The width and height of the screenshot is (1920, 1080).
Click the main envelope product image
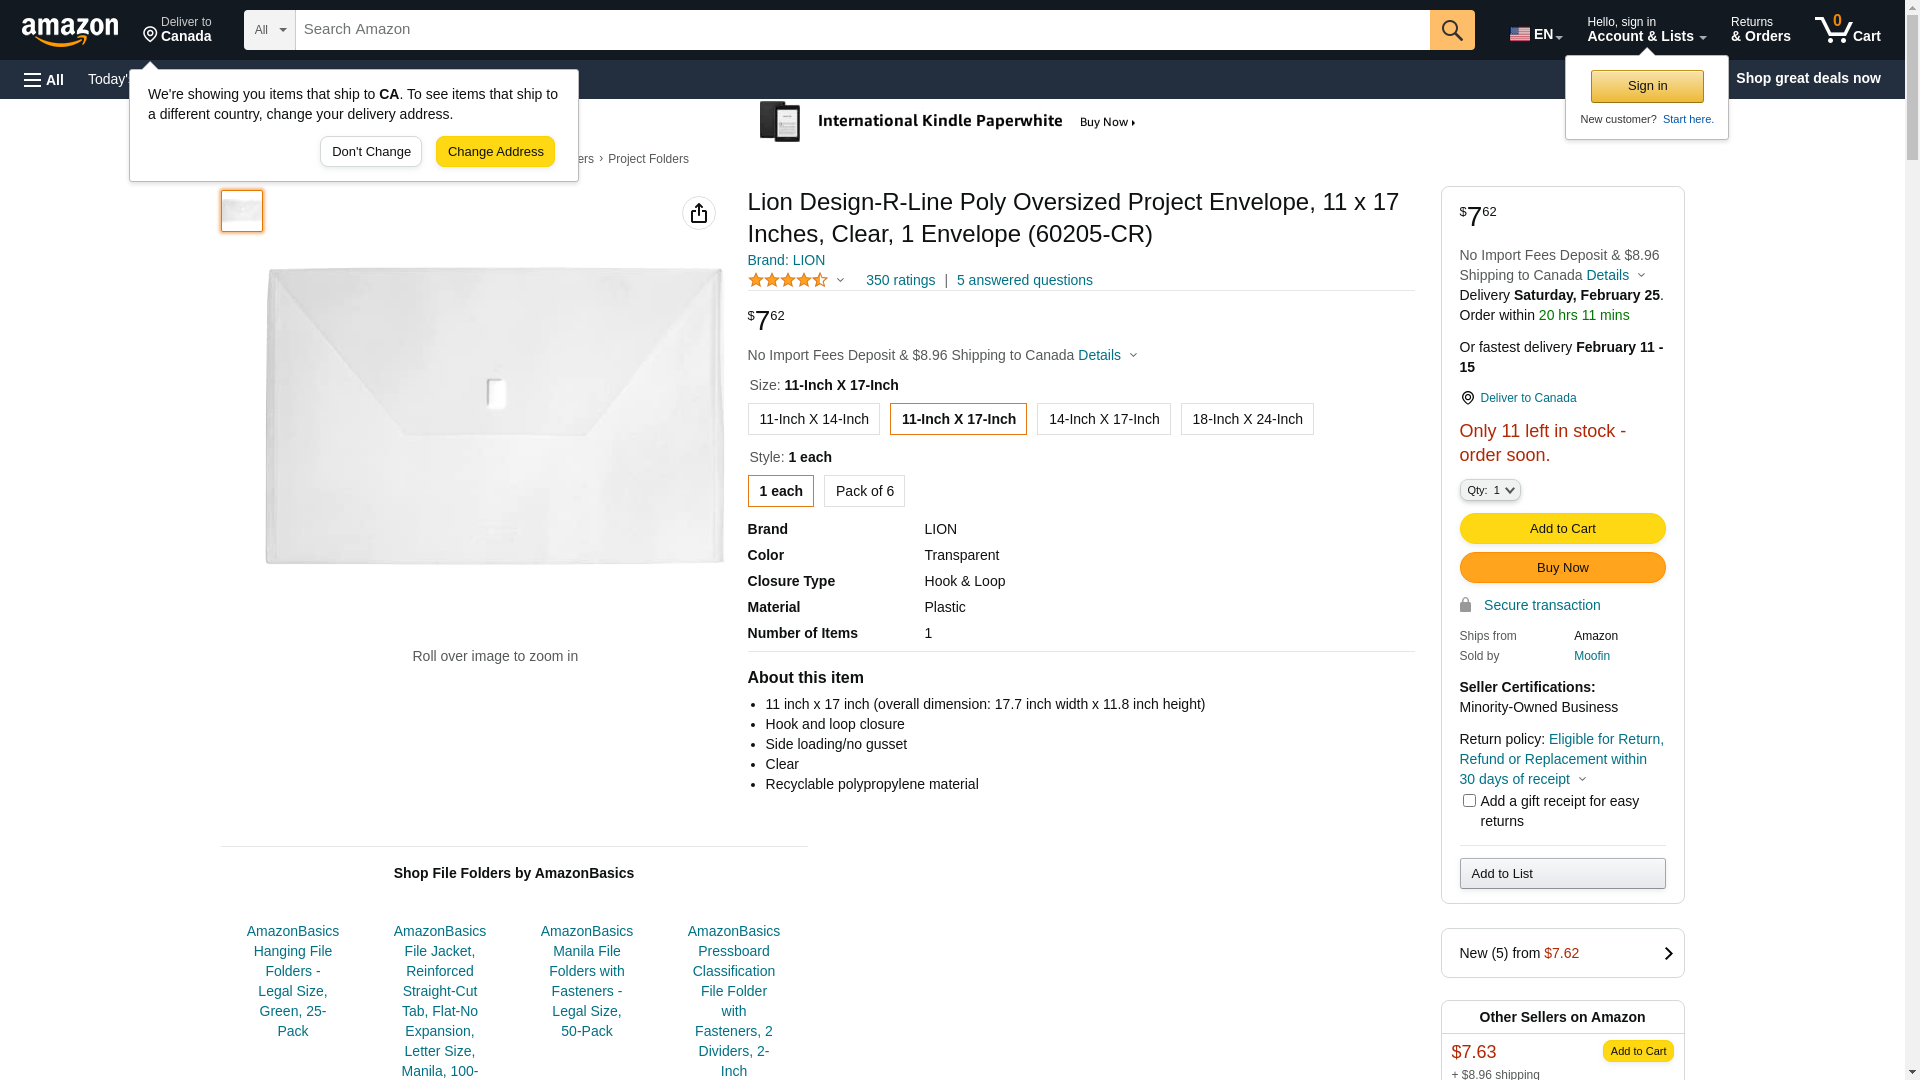pyautogui.click(x=495, y=415)
